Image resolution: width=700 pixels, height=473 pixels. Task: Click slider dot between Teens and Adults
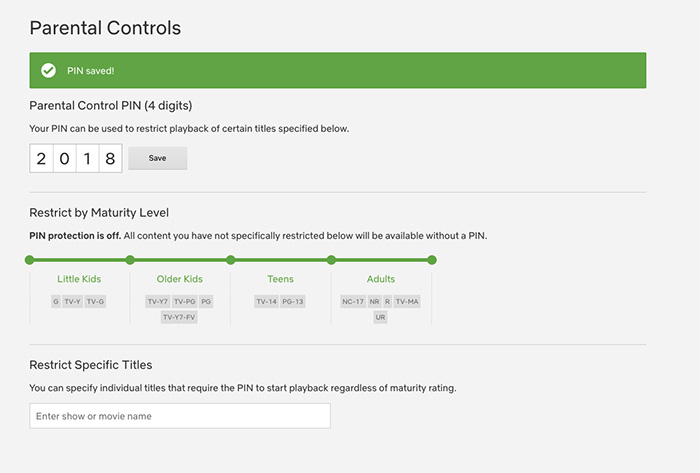tap(331, 260)
